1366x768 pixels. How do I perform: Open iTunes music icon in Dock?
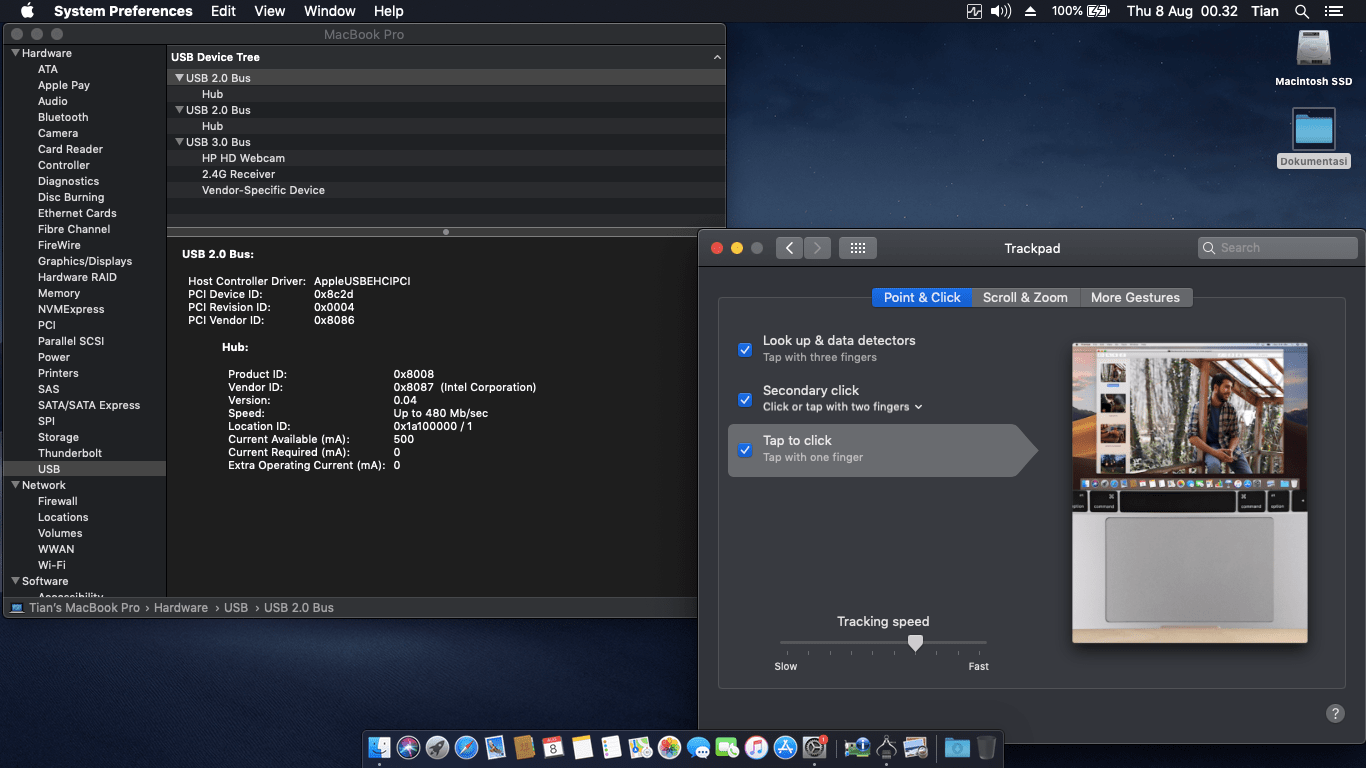[757, 747]
